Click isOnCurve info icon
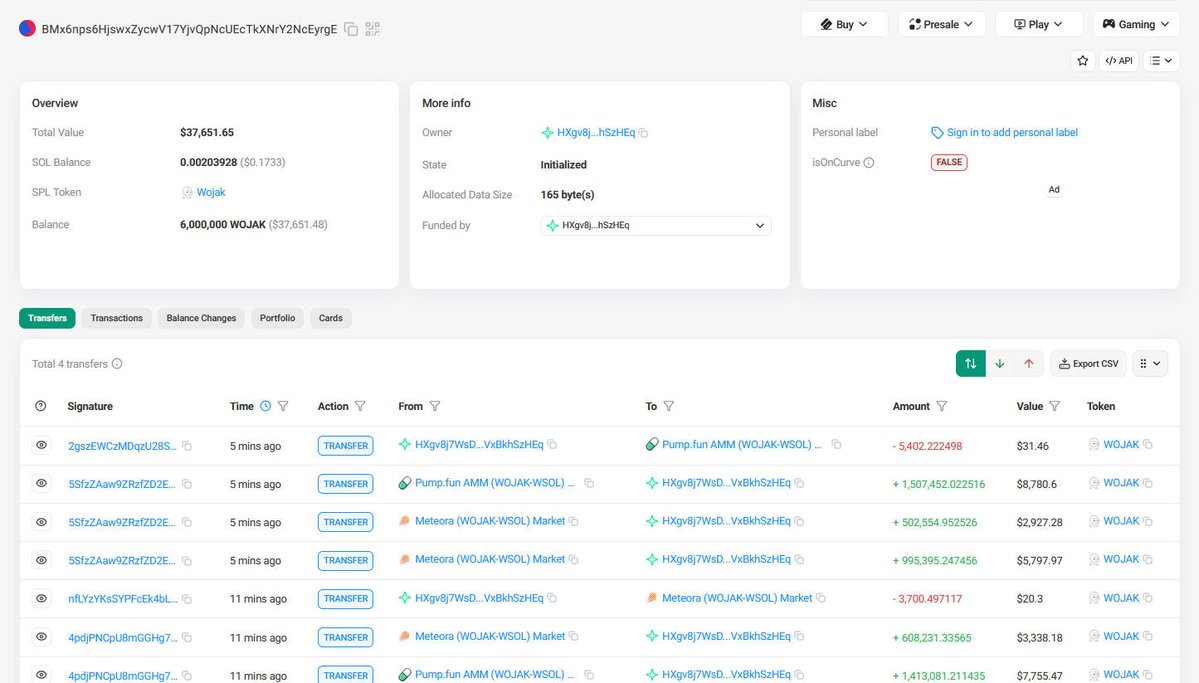 (x=869, y=163)
